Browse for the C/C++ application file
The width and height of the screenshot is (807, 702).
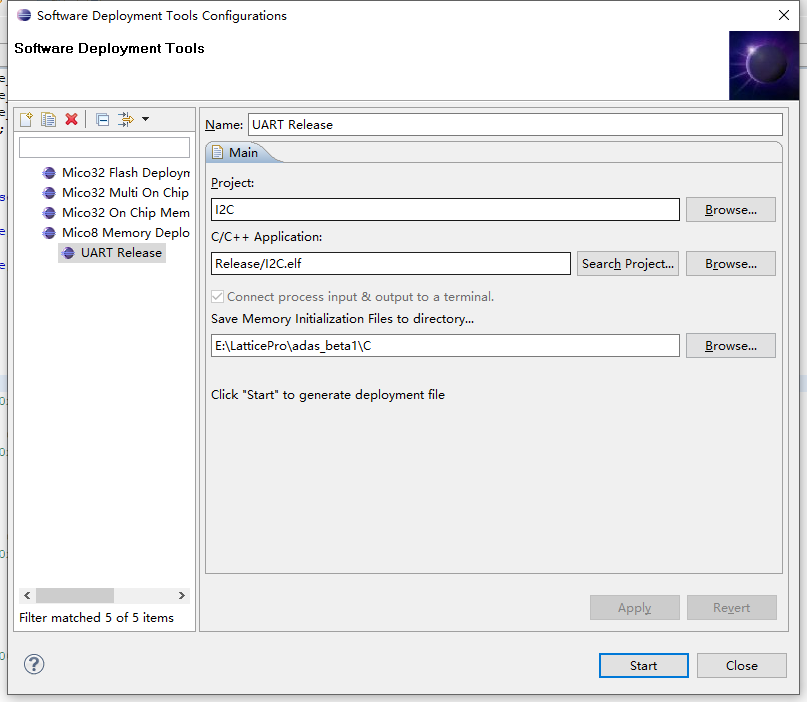(x=730, y=264)
